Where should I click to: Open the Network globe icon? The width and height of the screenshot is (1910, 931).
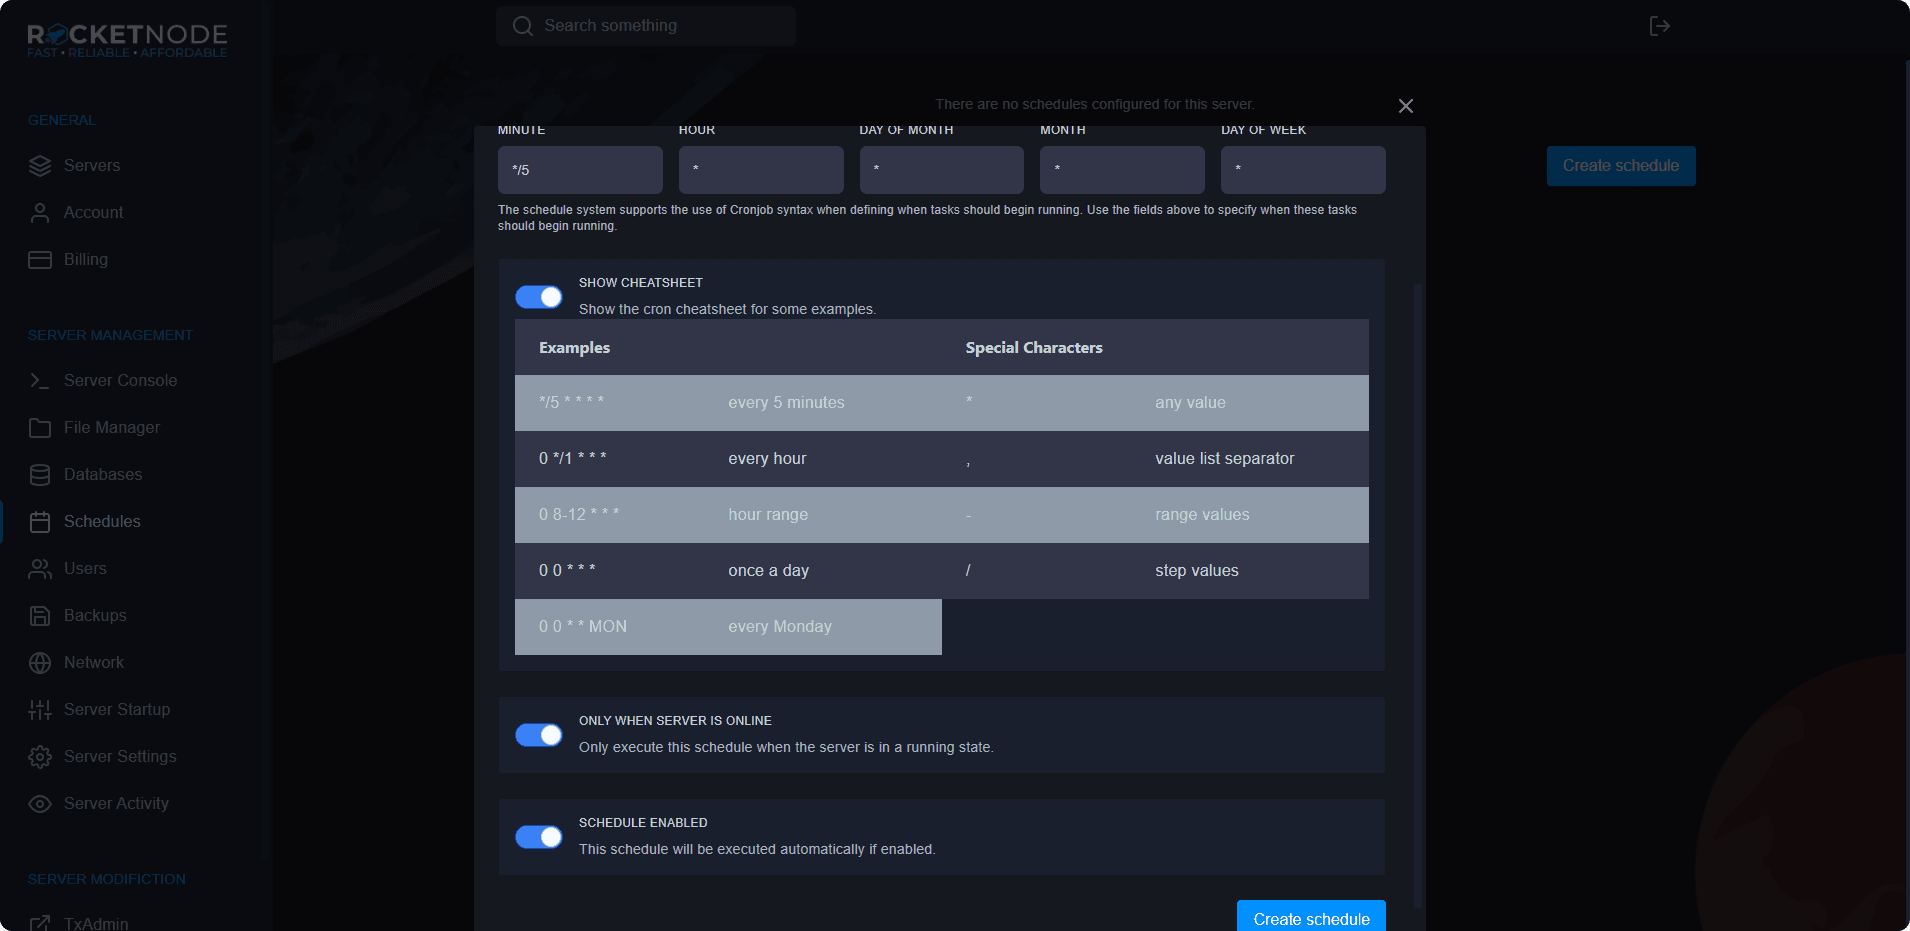pyautogui.click(x=40, y=663)
